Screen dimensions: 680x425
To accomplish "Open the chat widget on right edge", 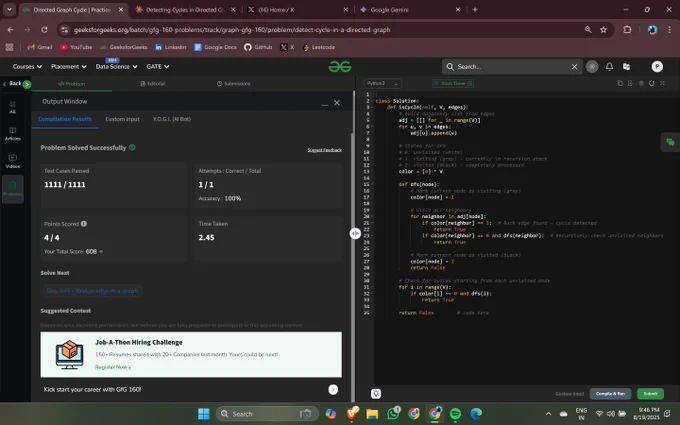I will 670,142.
